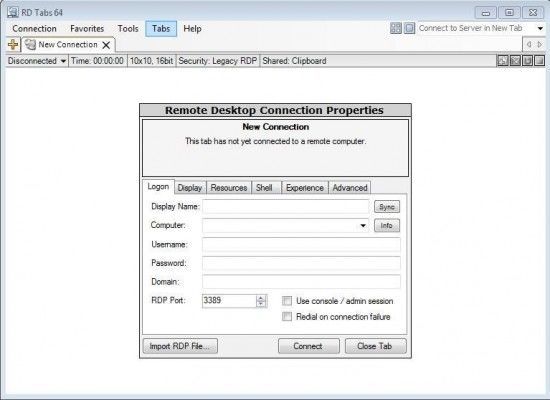Focus the Username input field
The height and width of the screenshot is (400, 550).
301,244
